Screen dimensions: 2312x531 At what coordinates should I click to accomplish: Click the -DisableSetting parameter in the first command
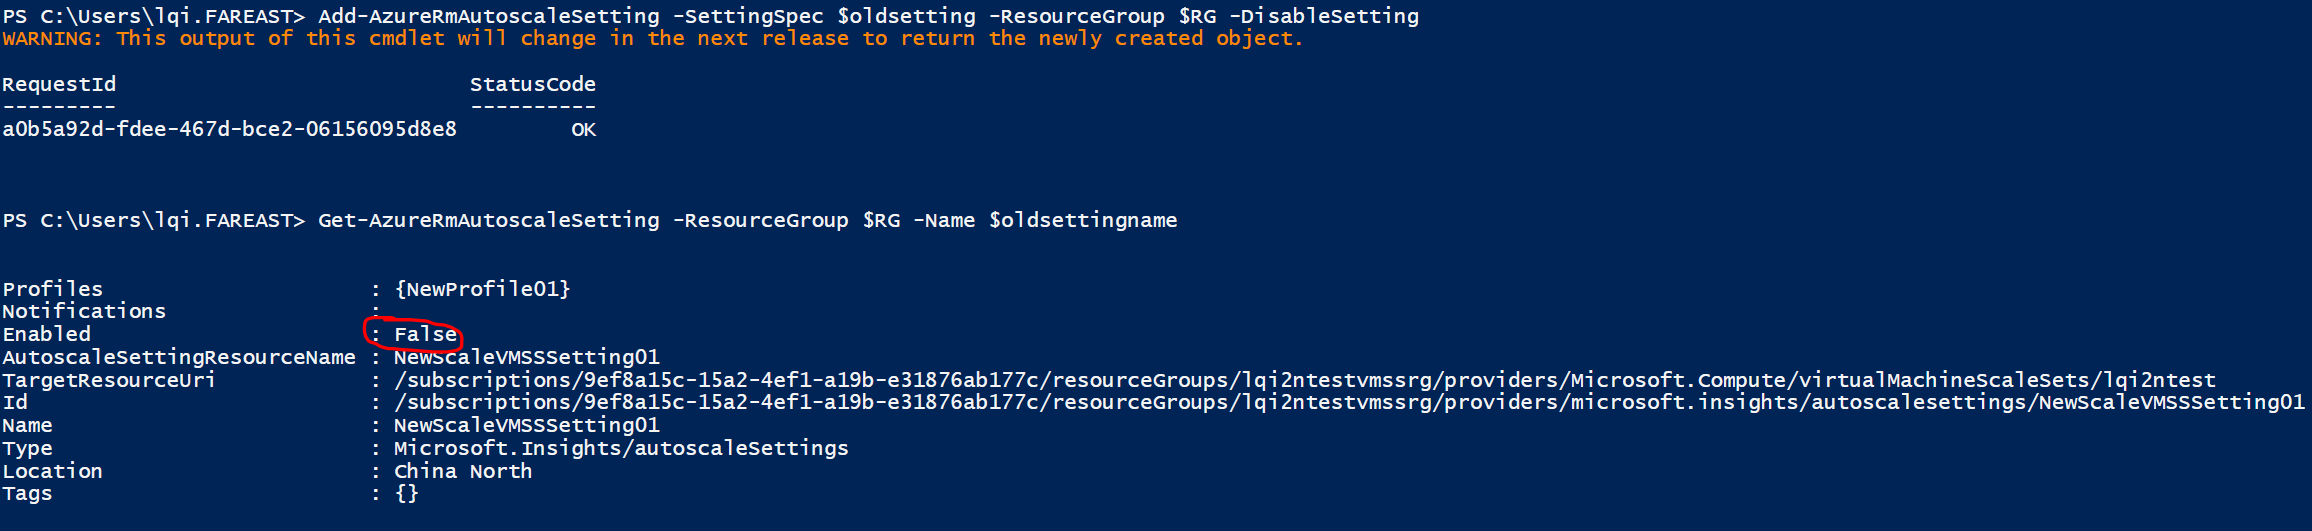(1329, 16)
